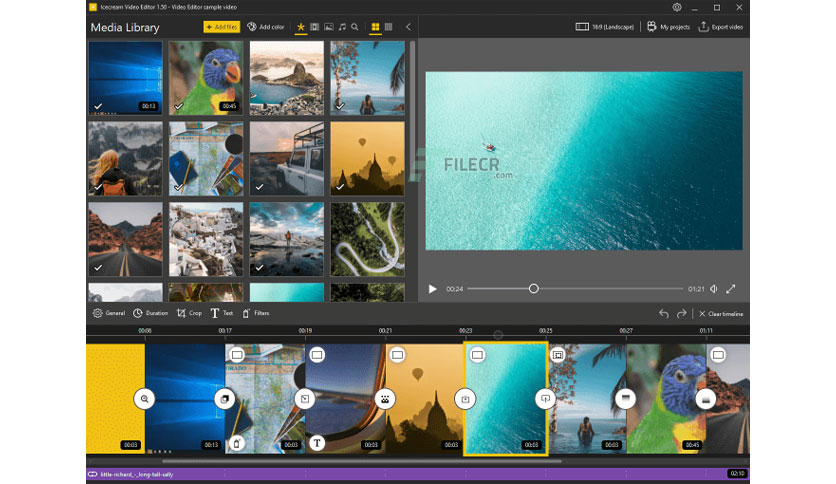Filter media library by audio files
This screenshot has height=484, width=836.
coord(342,27)
